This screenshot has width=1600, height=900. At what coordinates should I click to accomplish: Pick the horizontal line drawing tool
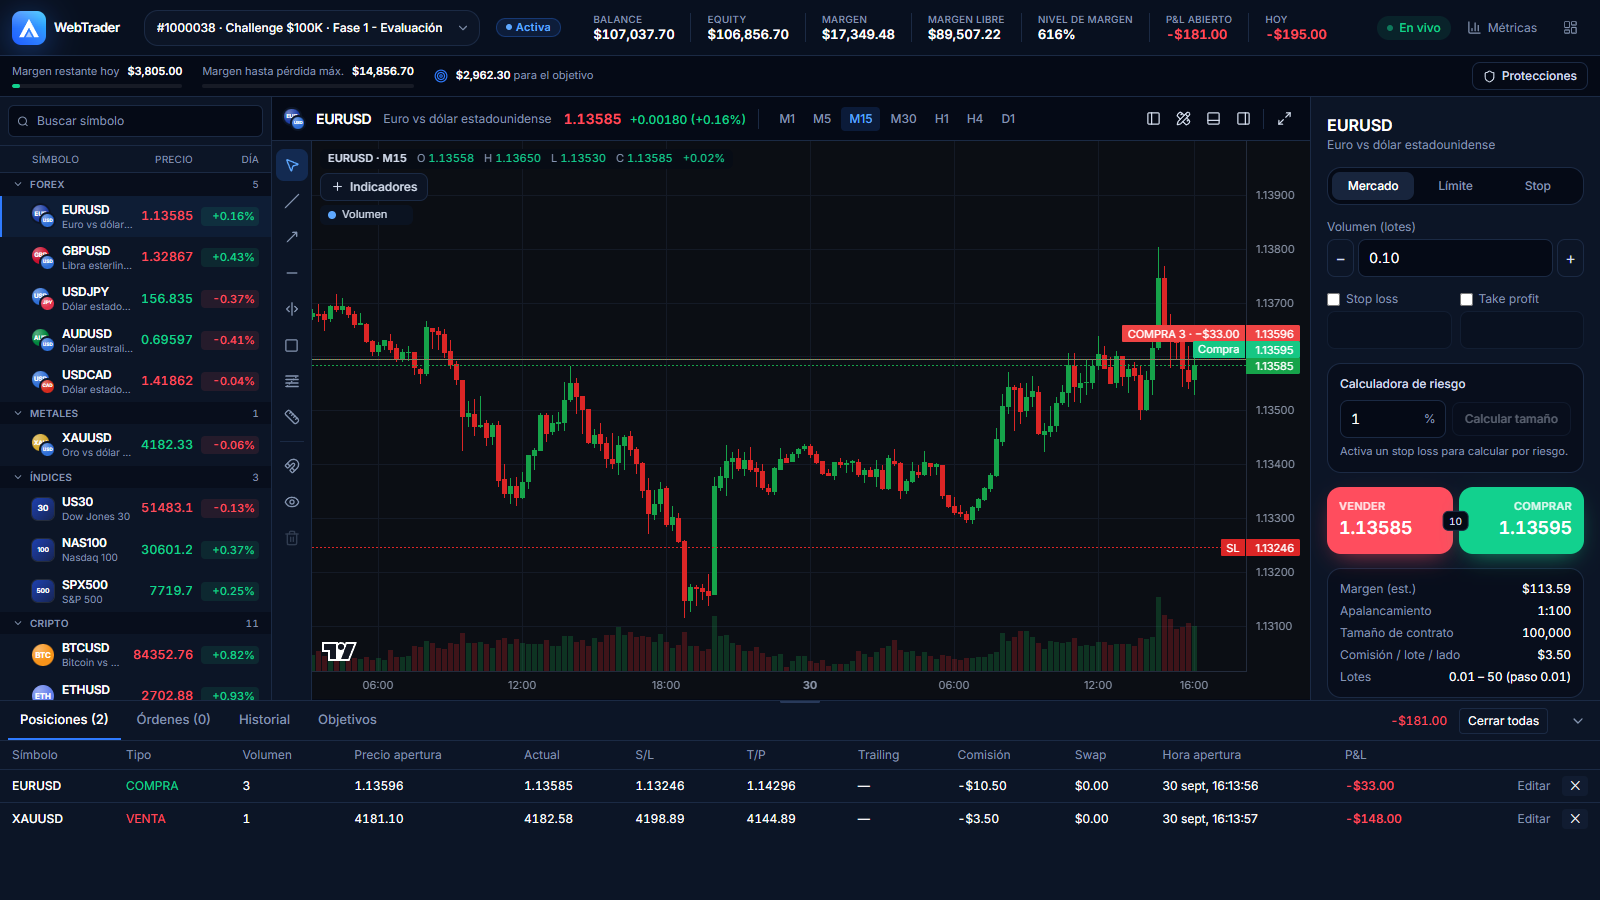pos(292,273)
